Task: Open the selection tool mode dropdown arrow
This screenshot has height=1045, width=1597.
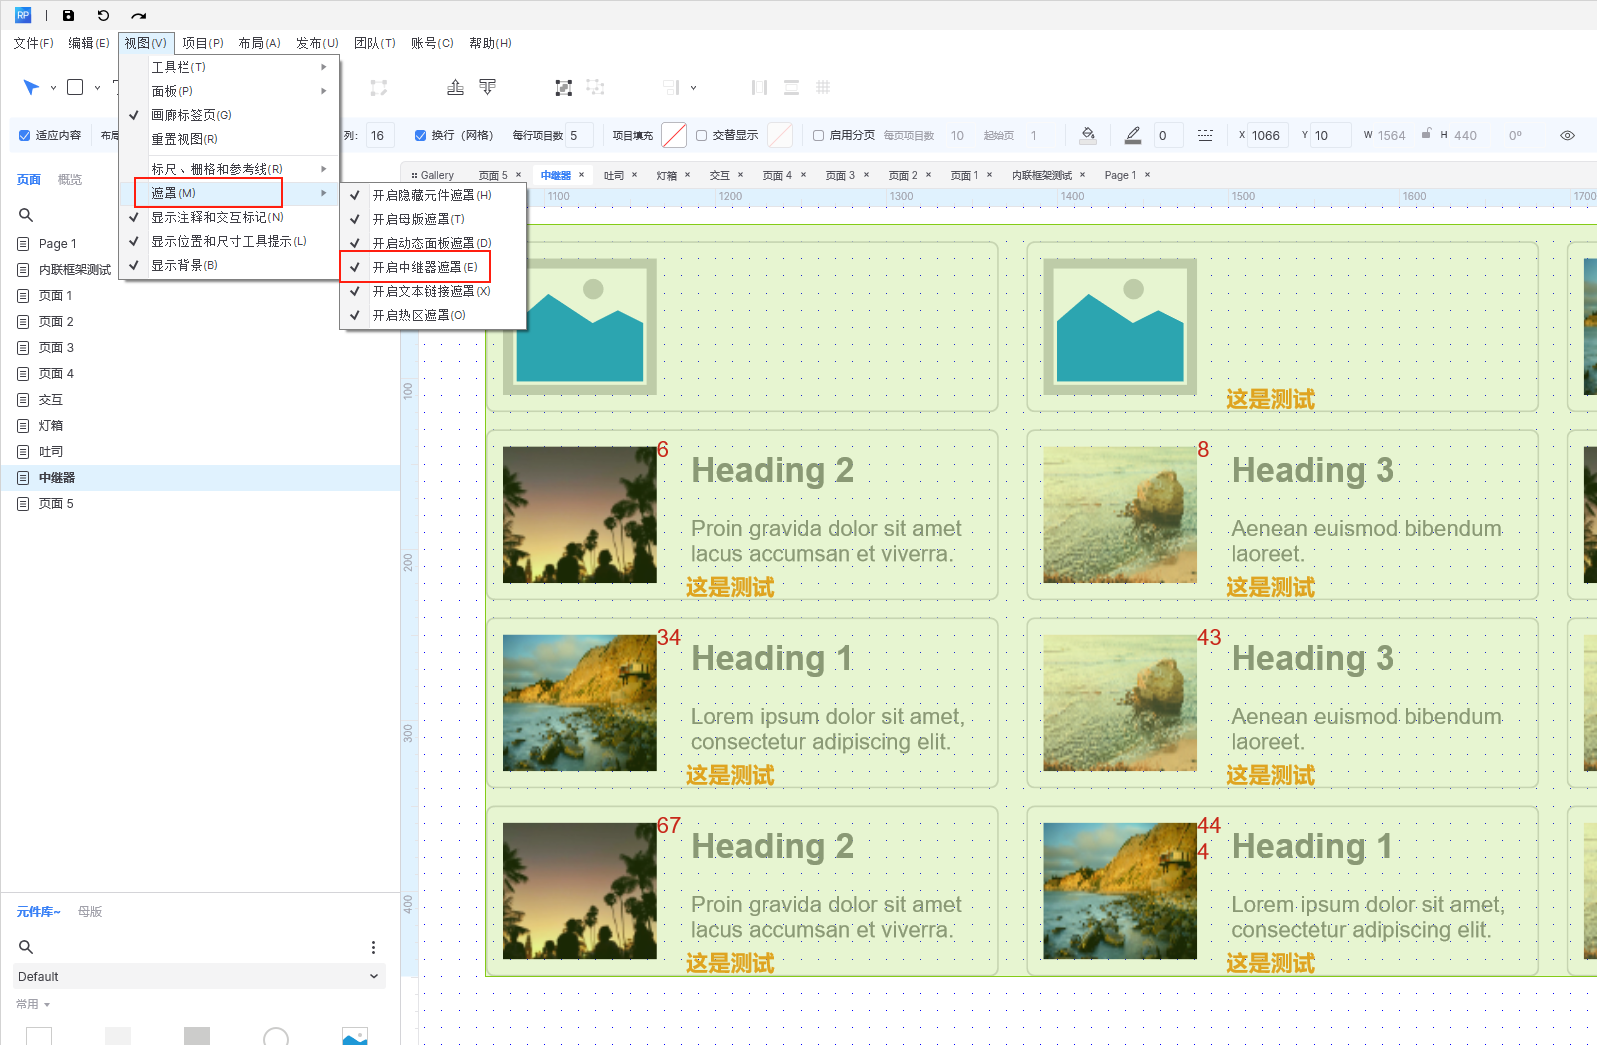Action: pyautogui.click(x=53, y=88)
